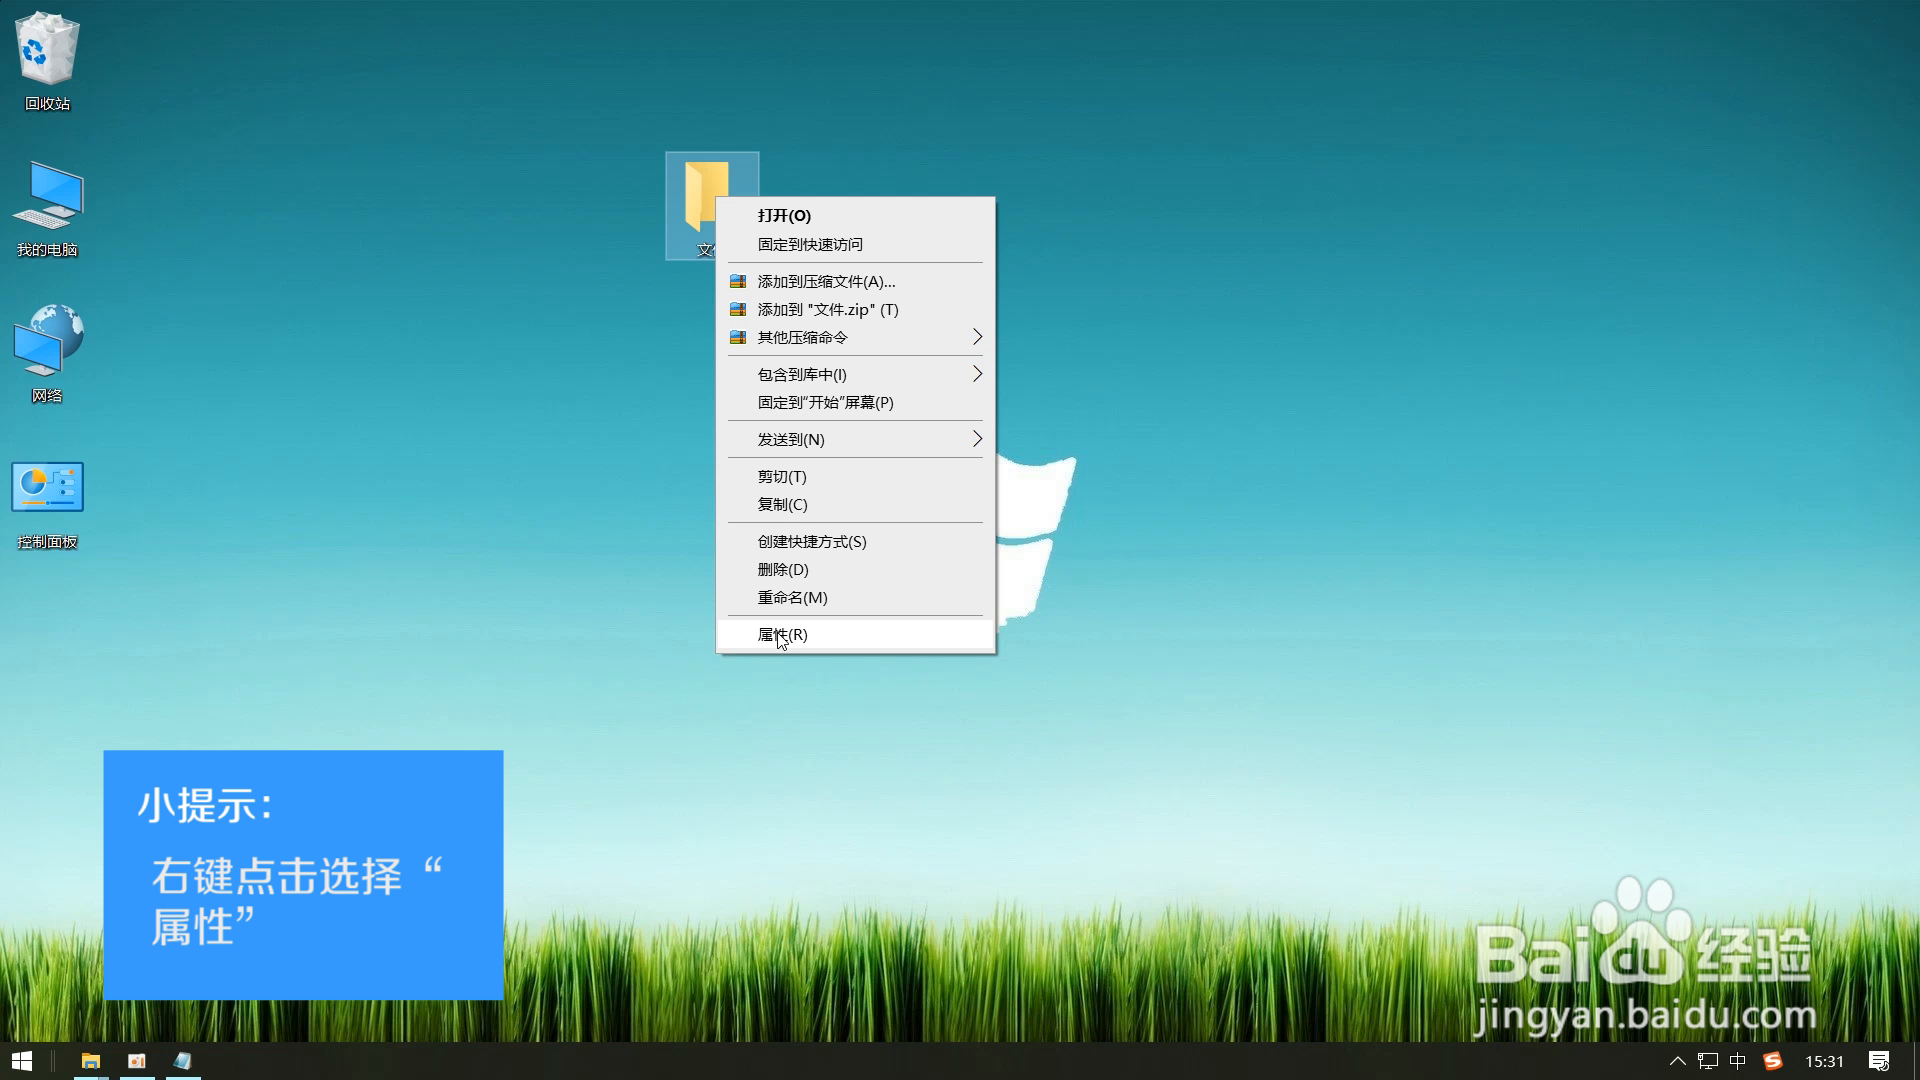The height and width of the screenshot is (1080, 1920).
Task: Toggle the 中 input language indicator
Action: [1738, 1061]
